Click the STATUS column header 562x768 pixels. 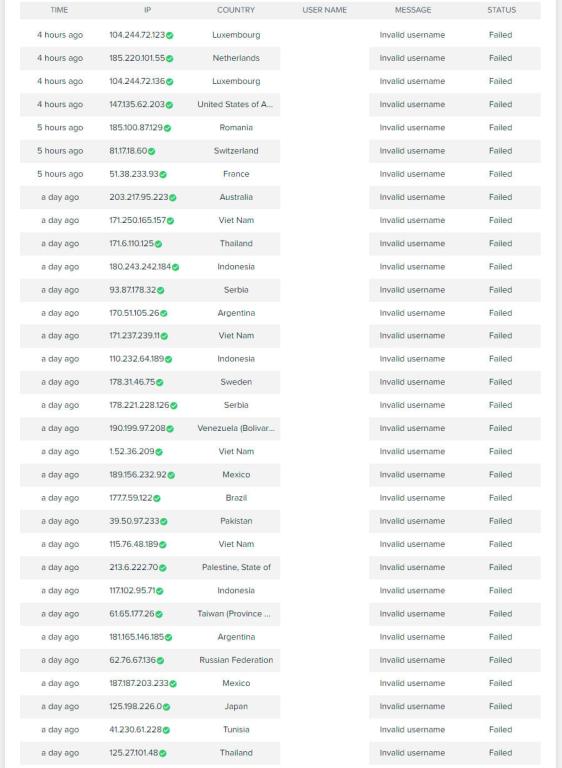pyautogui.click(x=501, y=10)
